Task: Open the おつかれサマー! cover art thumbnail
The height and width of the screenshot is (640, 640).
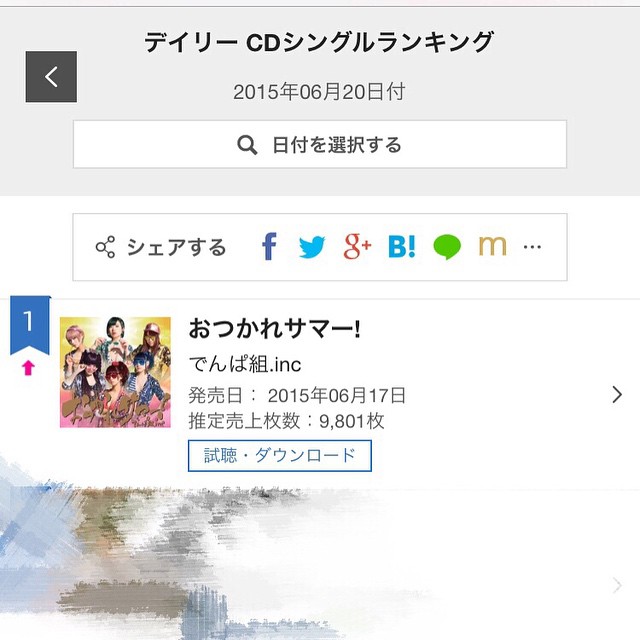Action: [x=115, y=372]
